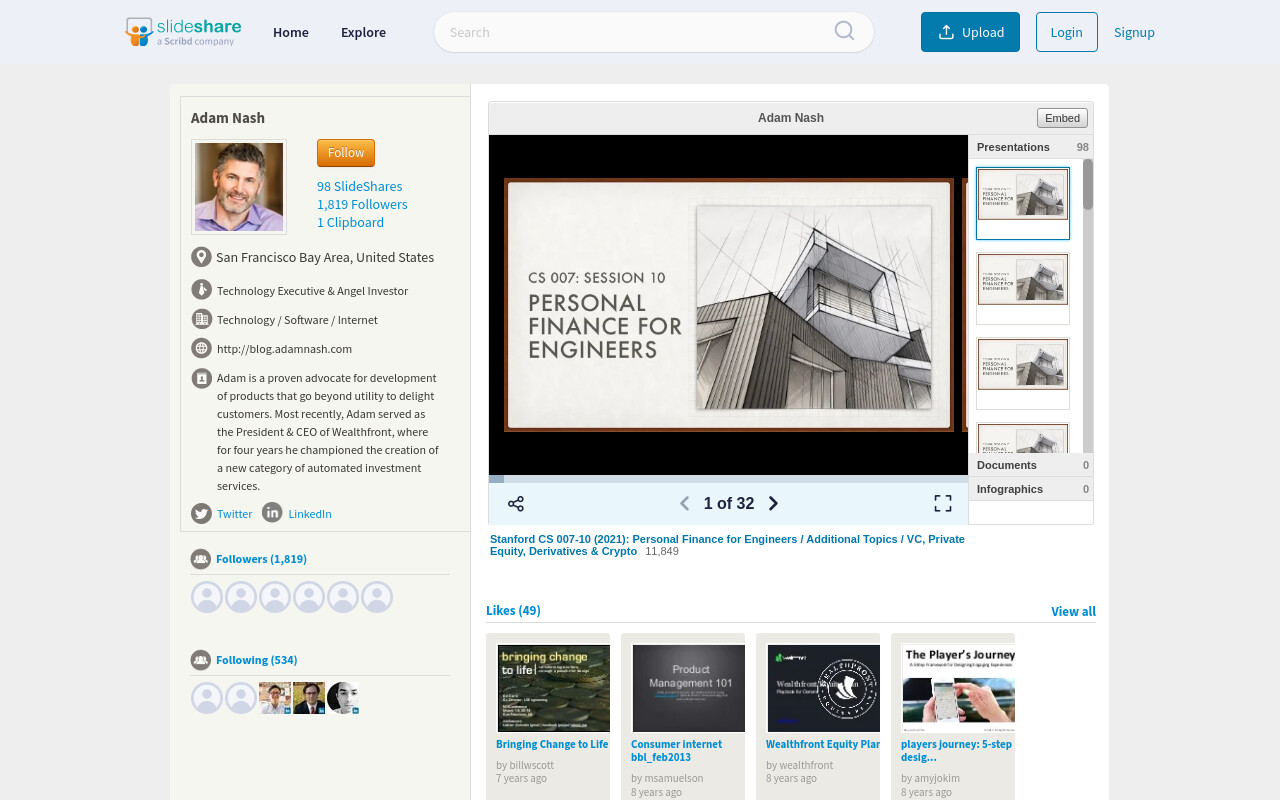Click the SlideShare logo
Image resolution: width=1280 pixels, height=800 pixels.
pos(183,32)
